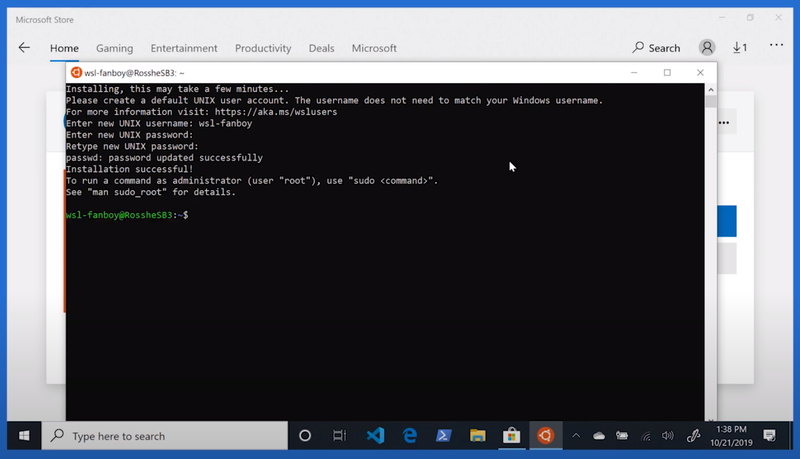Click the terminal scrollbar up arrow
Image resolution: width=800 pixels, height=459 pixels.
pyautogui.click(x=710, y=89)
